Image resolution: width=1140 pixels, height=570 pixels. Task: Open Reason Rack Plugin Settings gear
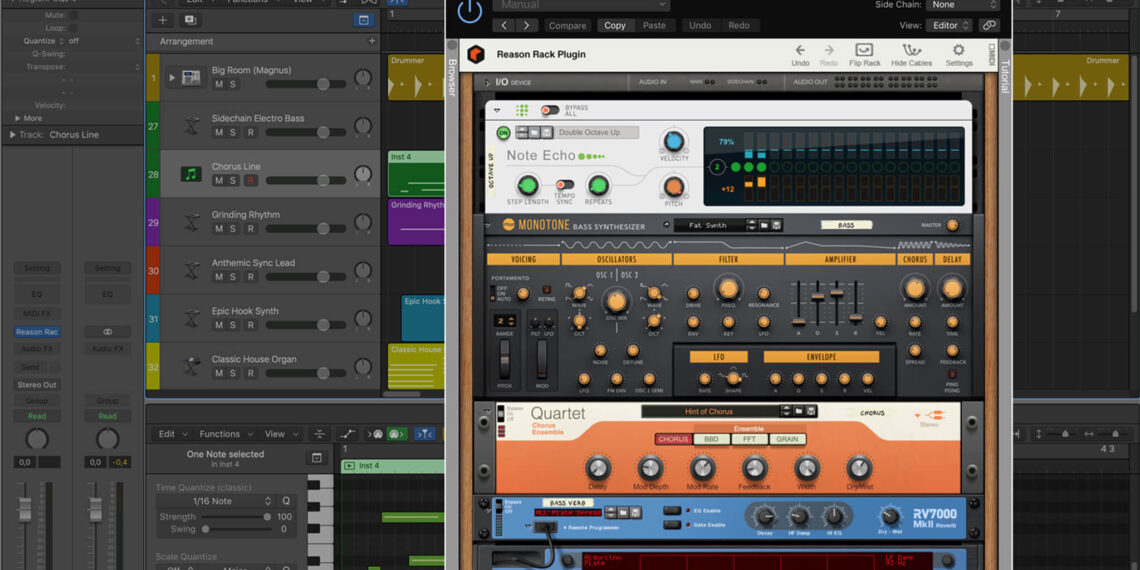point(958,51)
